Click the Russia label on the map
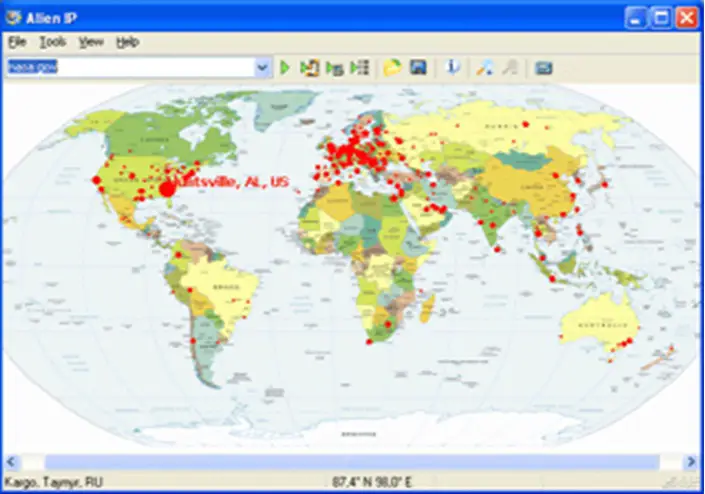 coord(501,126)
